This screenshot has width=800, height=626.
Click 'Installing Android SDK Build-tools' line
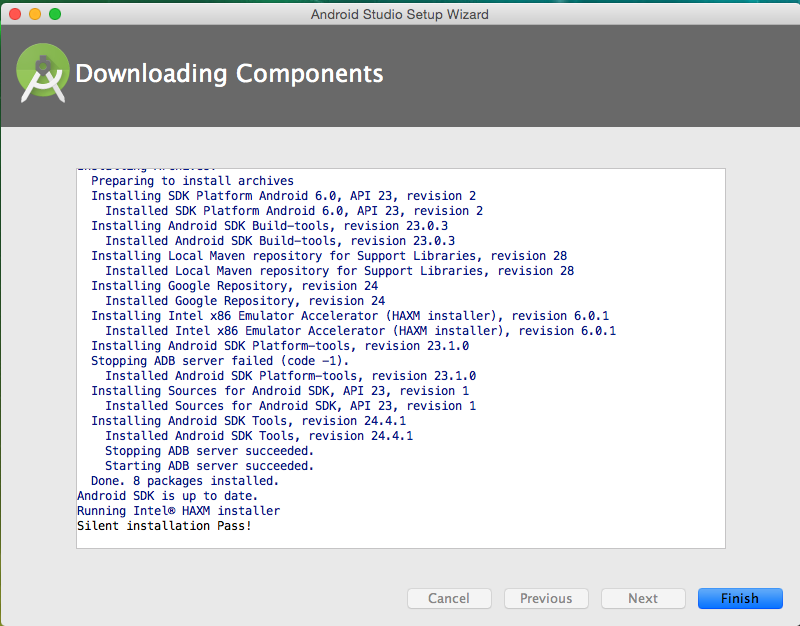tap(269, 226)
